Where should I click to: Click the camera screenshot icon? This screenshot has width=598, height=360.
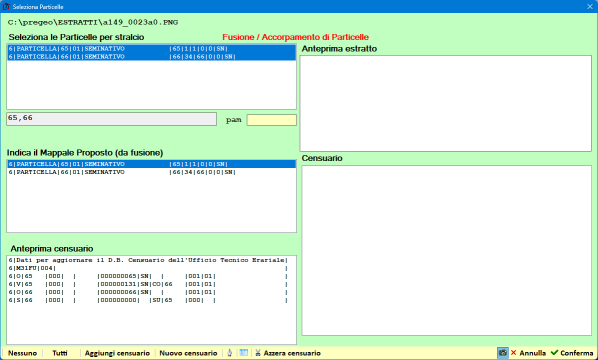pyautogui.click(x=503, y=353)
